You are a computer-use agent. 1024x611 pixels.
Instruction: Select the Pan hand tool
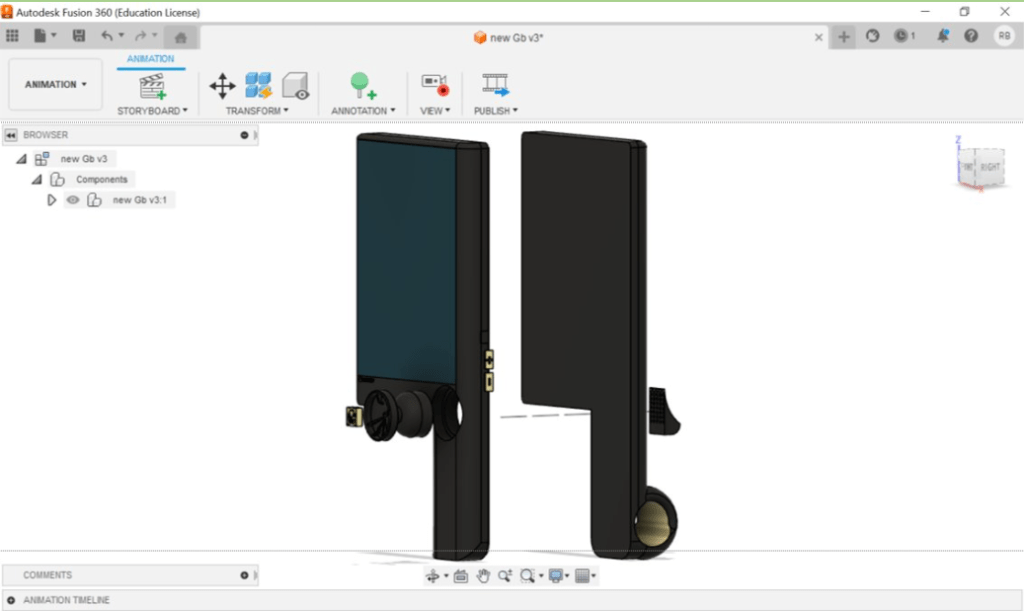(x=483, y=576)
